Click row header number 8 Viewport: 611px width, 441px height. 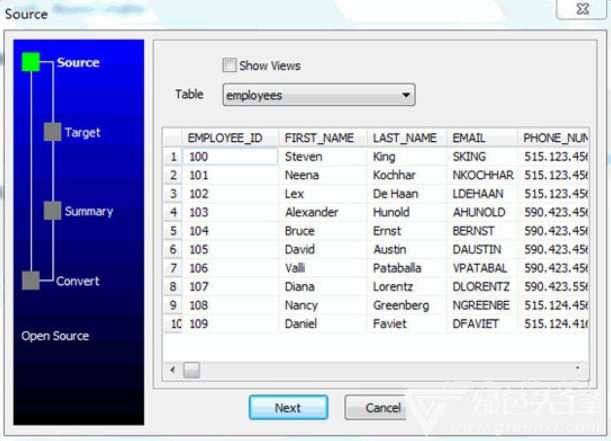point(173,287)
